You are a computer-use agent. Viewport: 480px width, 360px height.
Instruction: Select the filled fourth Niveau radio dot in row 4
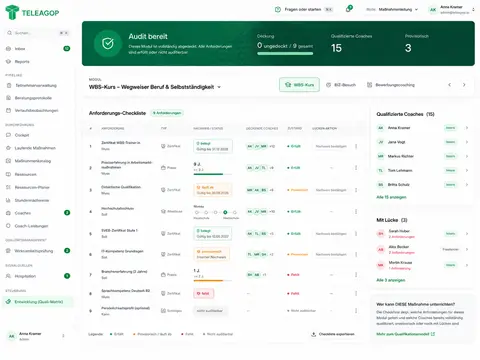coord(225,212)
